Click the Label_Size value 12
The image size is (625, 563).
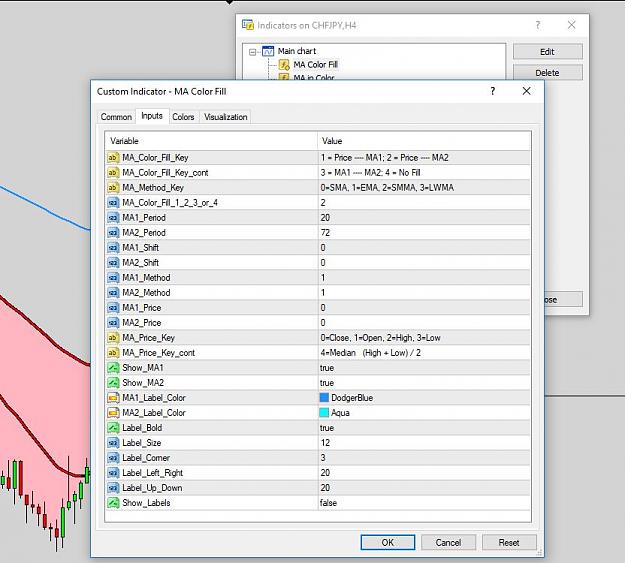tap(325, 443)
